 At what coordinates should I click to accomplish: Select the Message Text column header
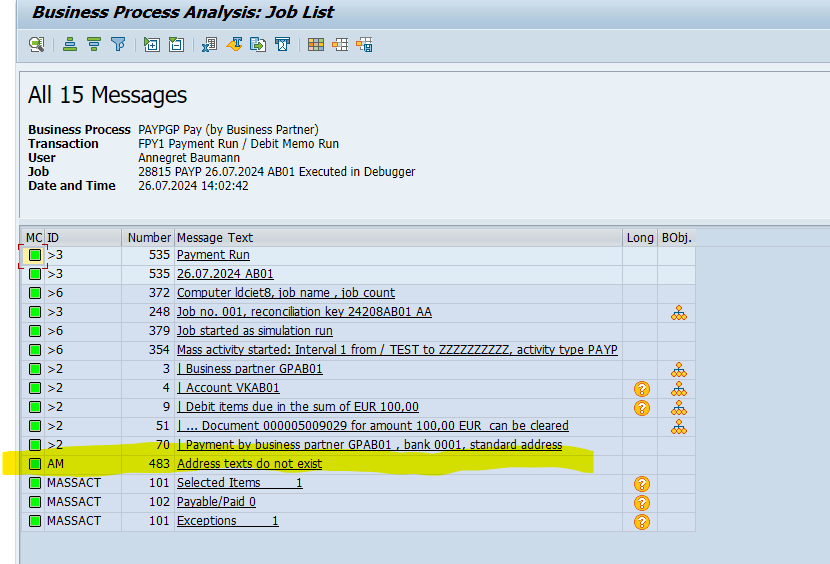(x=399, y=238)
